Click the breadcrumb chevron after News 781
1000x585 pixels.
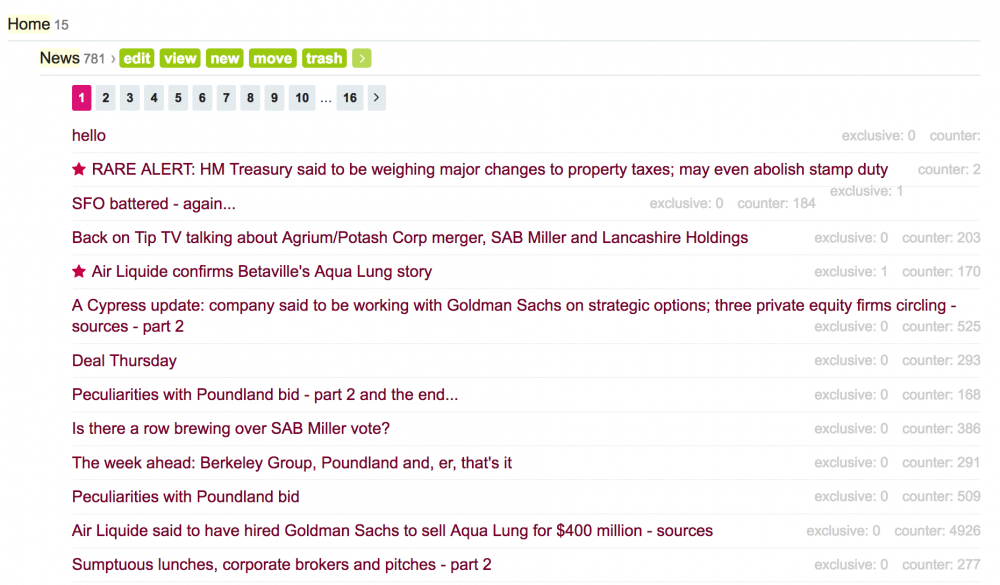114,58
